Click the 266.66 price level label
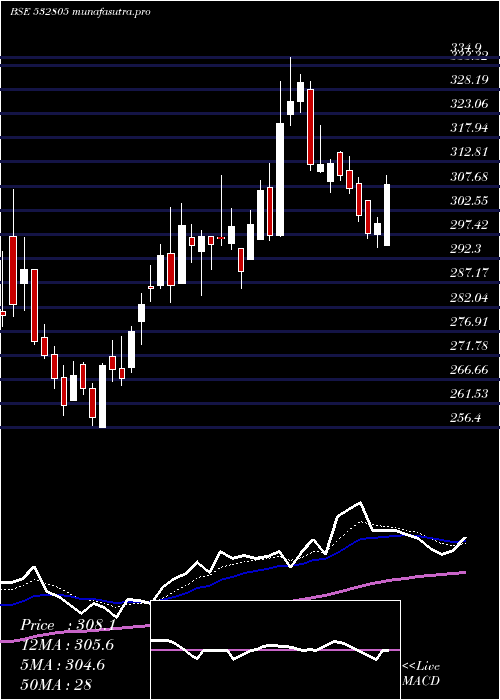Viewport: 500px width, 700px height. coord(469,370)
